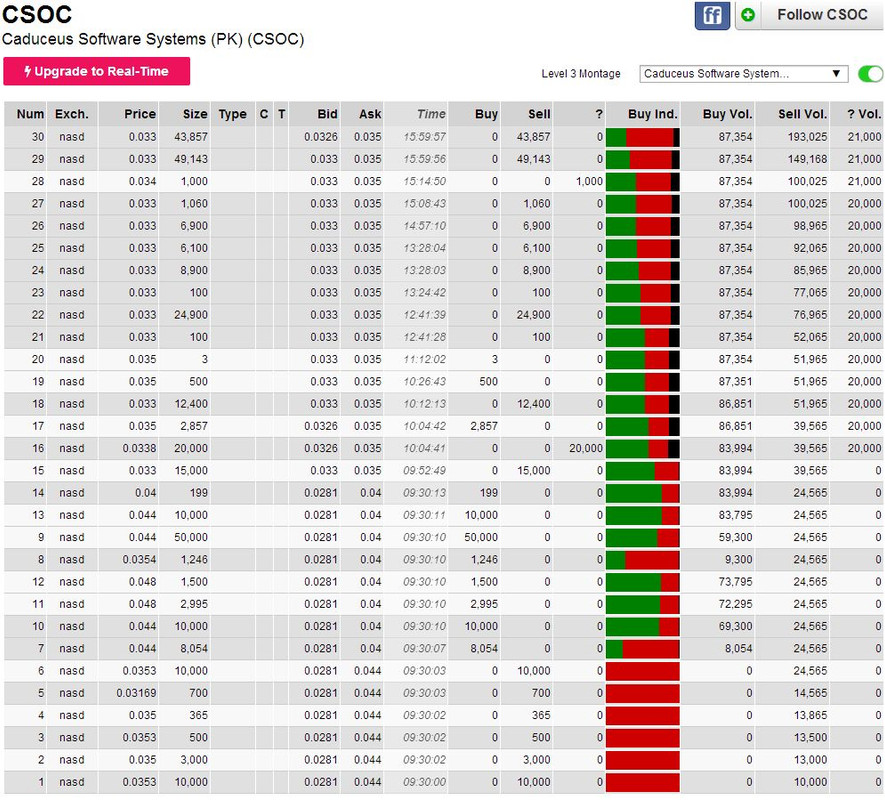
Task: Click price 0.0338 in row 16
Action: pos(139,448)
